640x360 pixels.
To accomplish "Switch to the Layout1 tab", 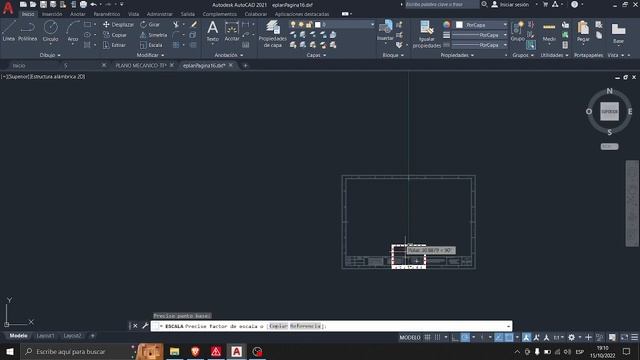I will 45,336.
